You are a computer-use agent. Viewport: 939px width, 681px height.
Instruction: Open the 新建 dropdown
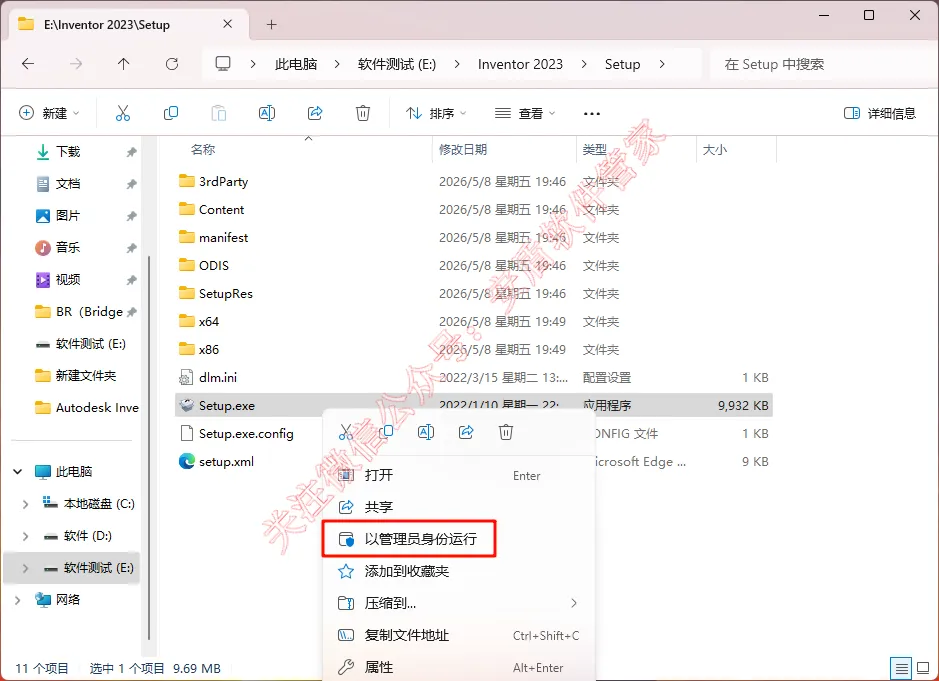click(50, 113)
